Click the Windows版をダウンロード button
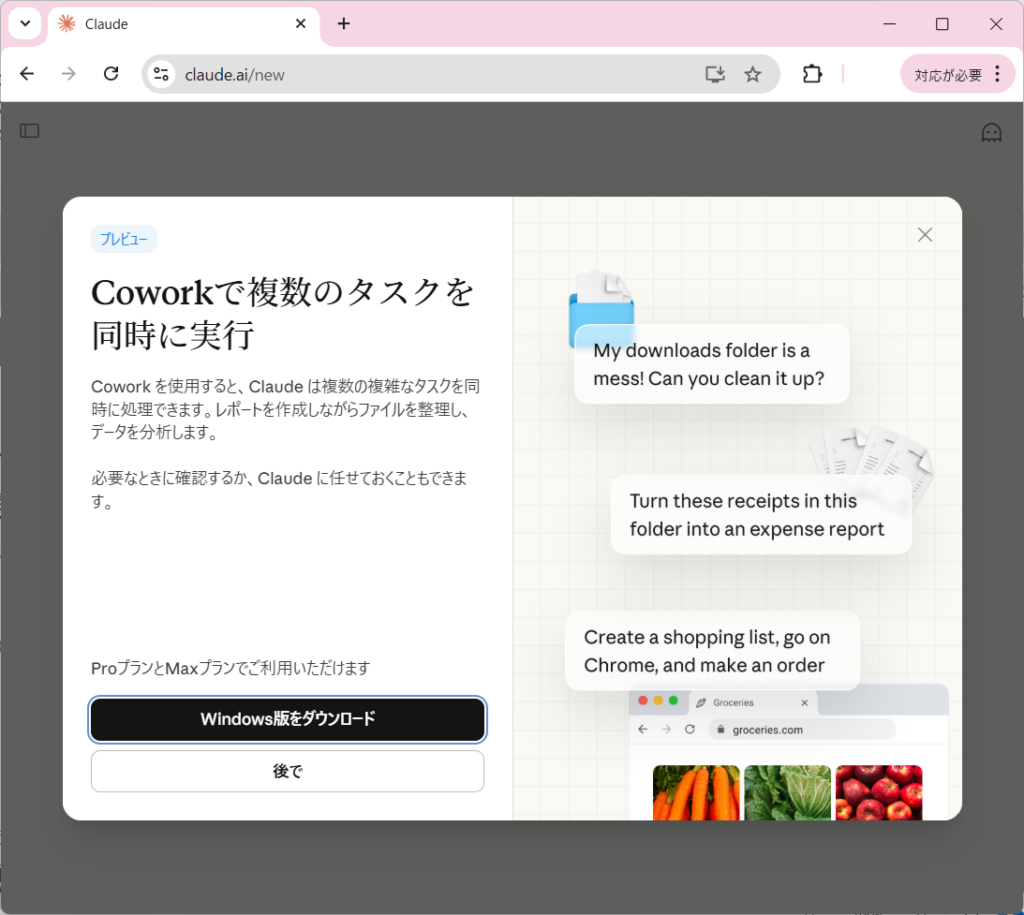 pos(288,719)
